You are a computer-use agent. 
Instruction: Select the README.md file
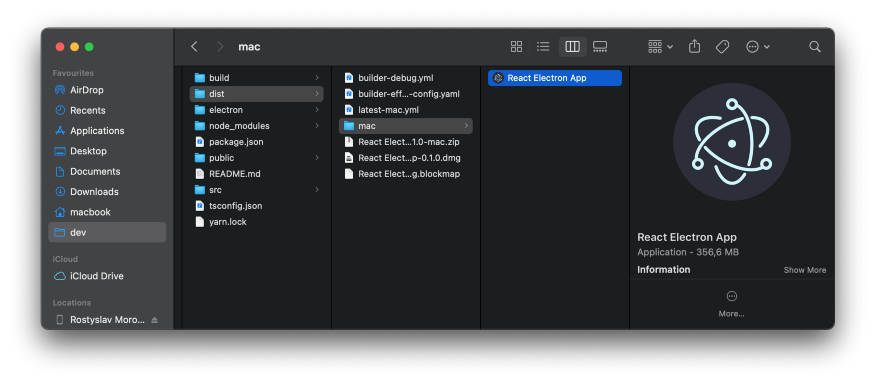257,174
